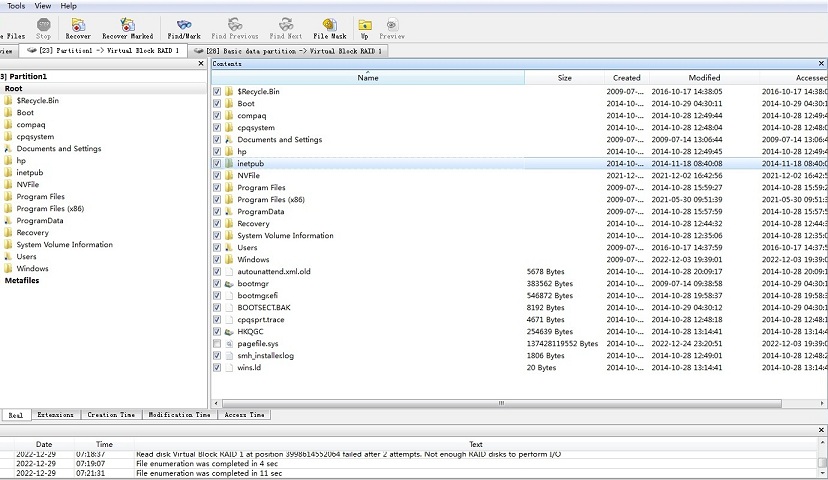Switch to Basic data partition tab
The width and height of the screenshot is (828, 480).
point(288,51)
